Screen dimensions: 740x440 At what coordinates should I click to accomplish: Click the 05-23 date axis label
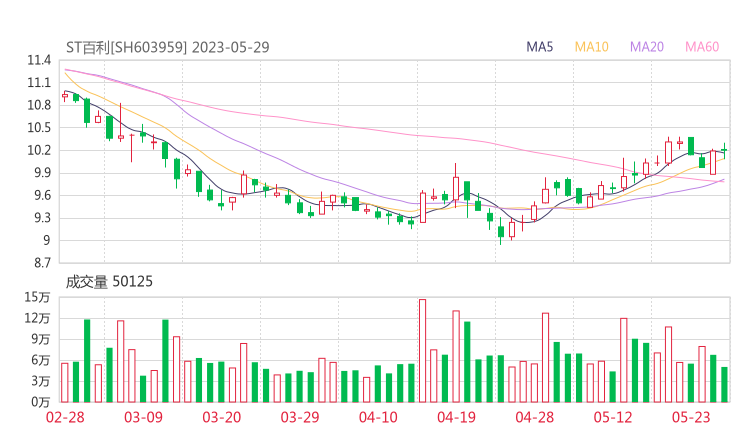[x=691, y=417]
